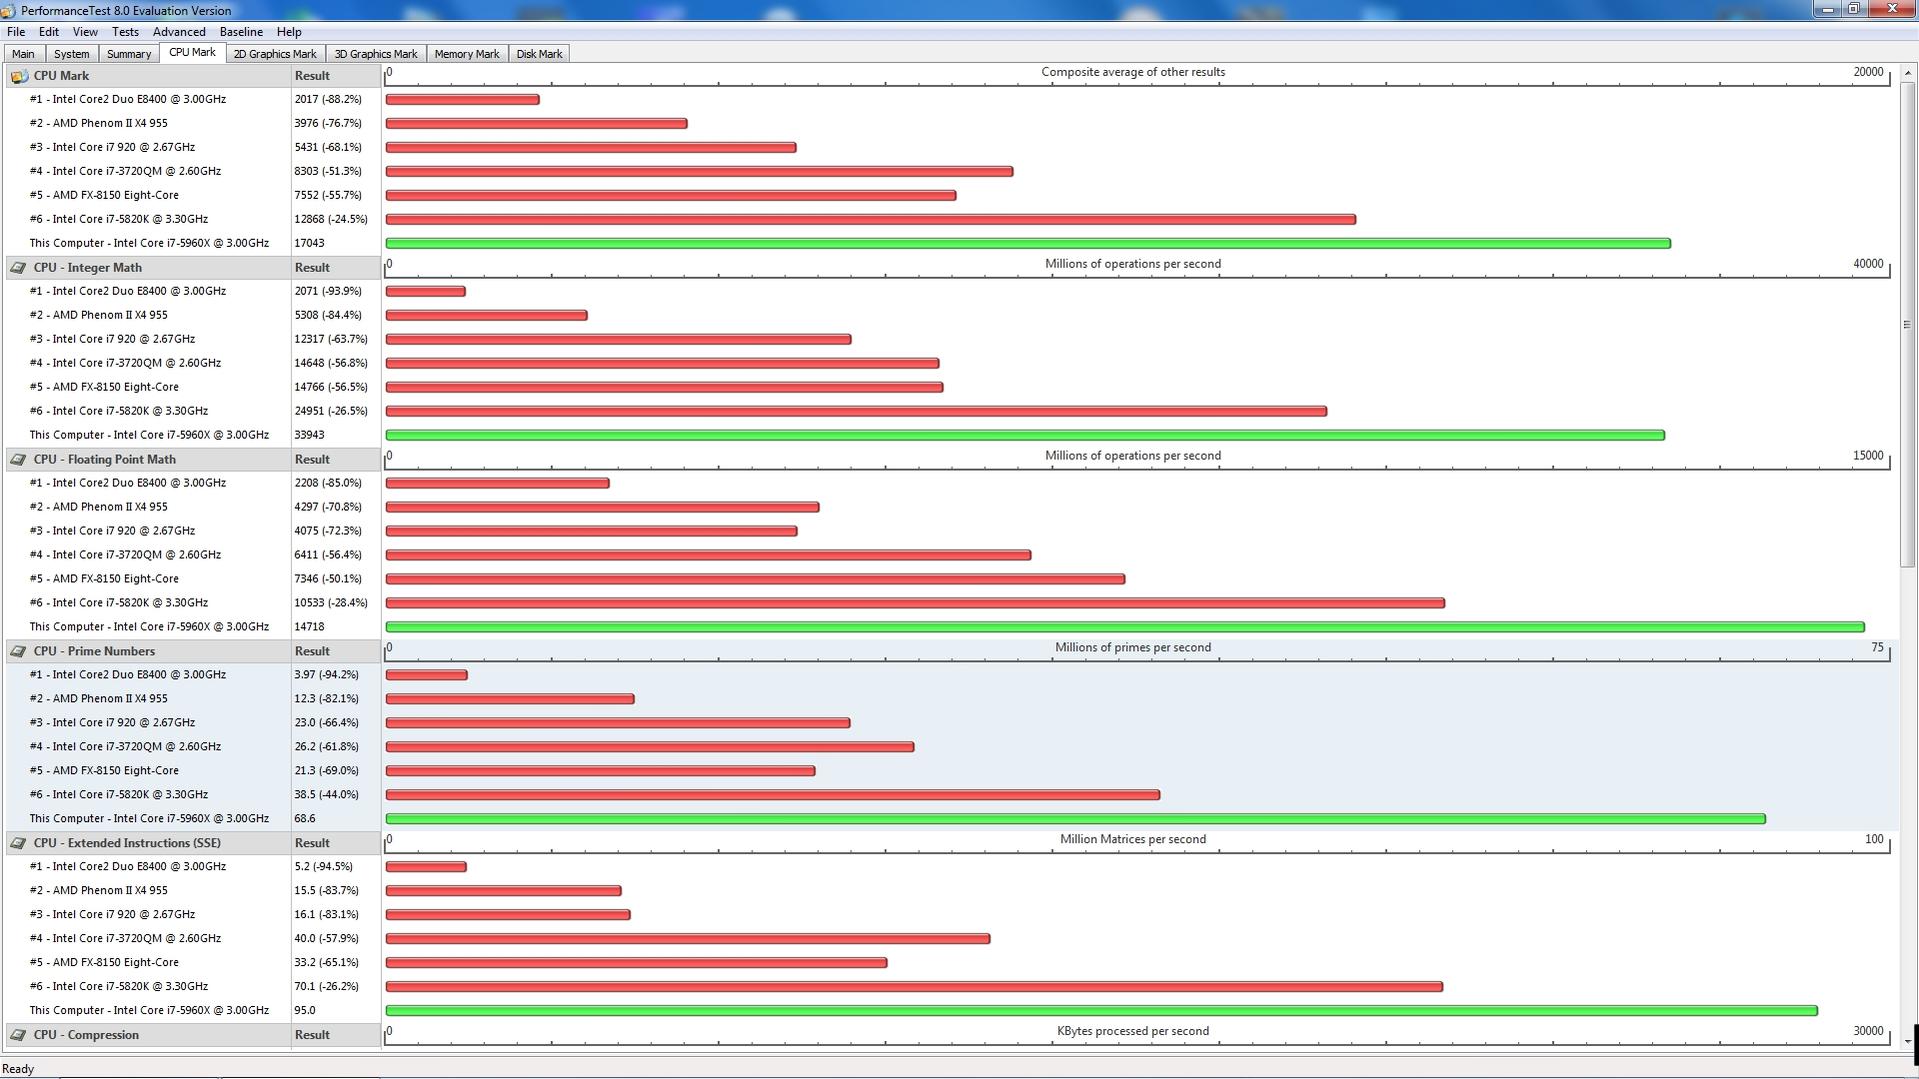Click the scroll up arrow of vertical scrollbar
Viewport: 1919px width, 1079px height.
[x=1907, y=73]
